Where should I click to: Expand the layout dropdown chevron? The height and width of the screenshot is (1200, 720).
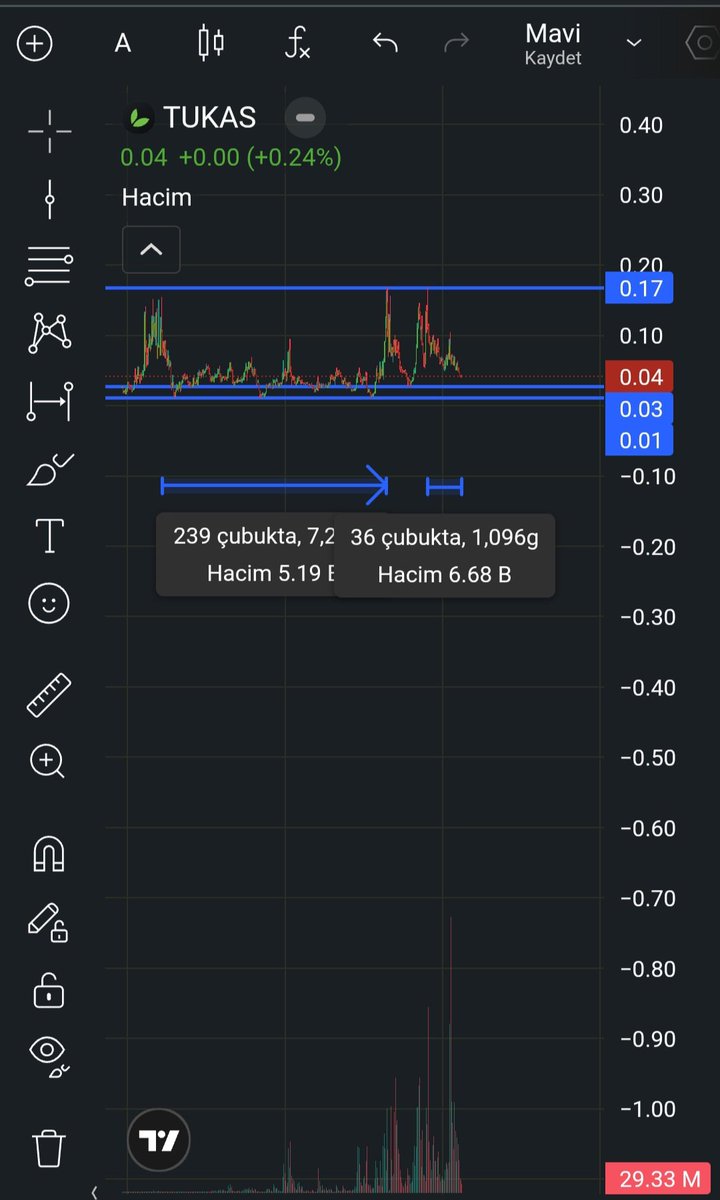pyautogui.click(x=634, y=43)
